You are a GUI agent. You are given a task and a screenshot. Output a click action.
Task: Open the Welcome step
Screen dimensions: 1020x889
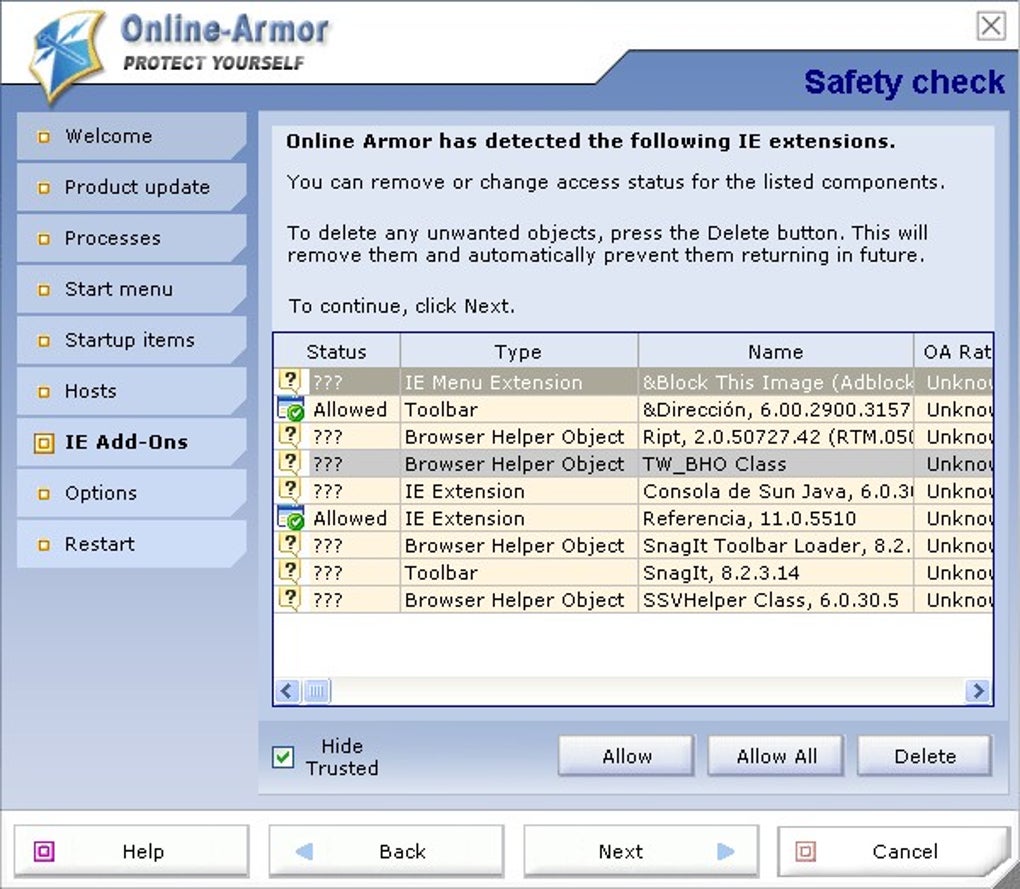pyautogui.click(x=131, y=136)
